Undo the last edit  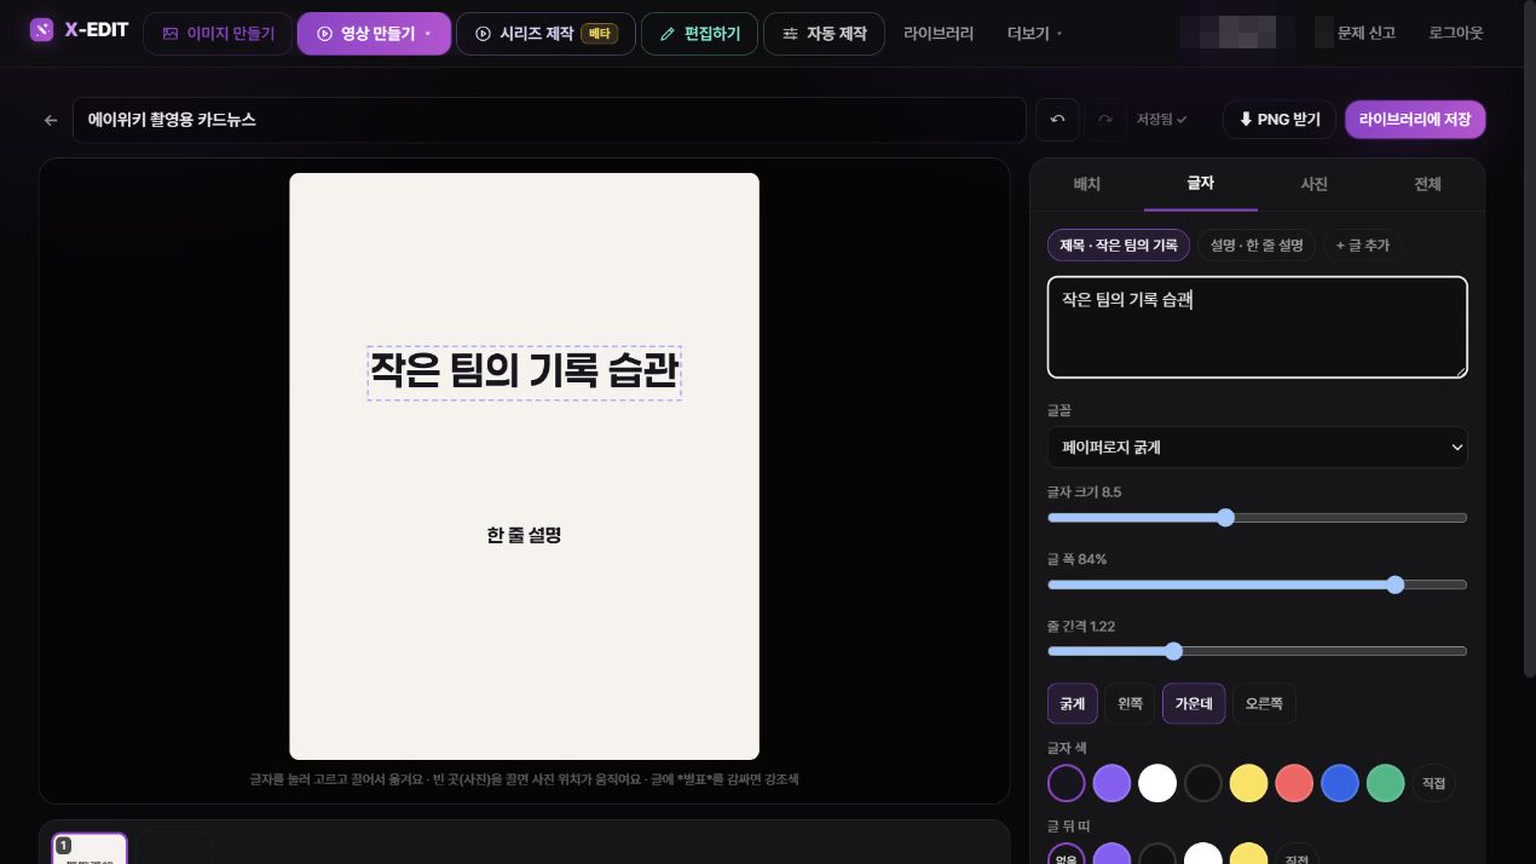[x=1057, y=120]
